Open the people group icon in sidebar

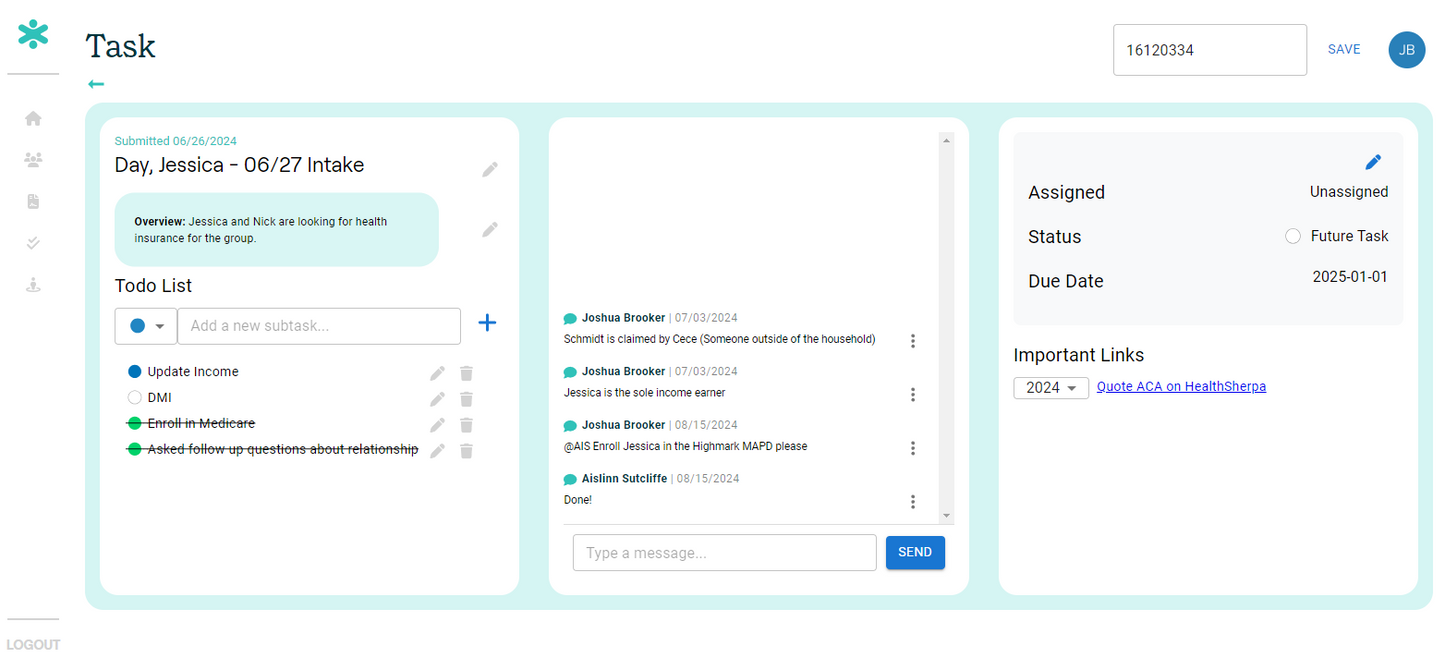click(33, 160)
